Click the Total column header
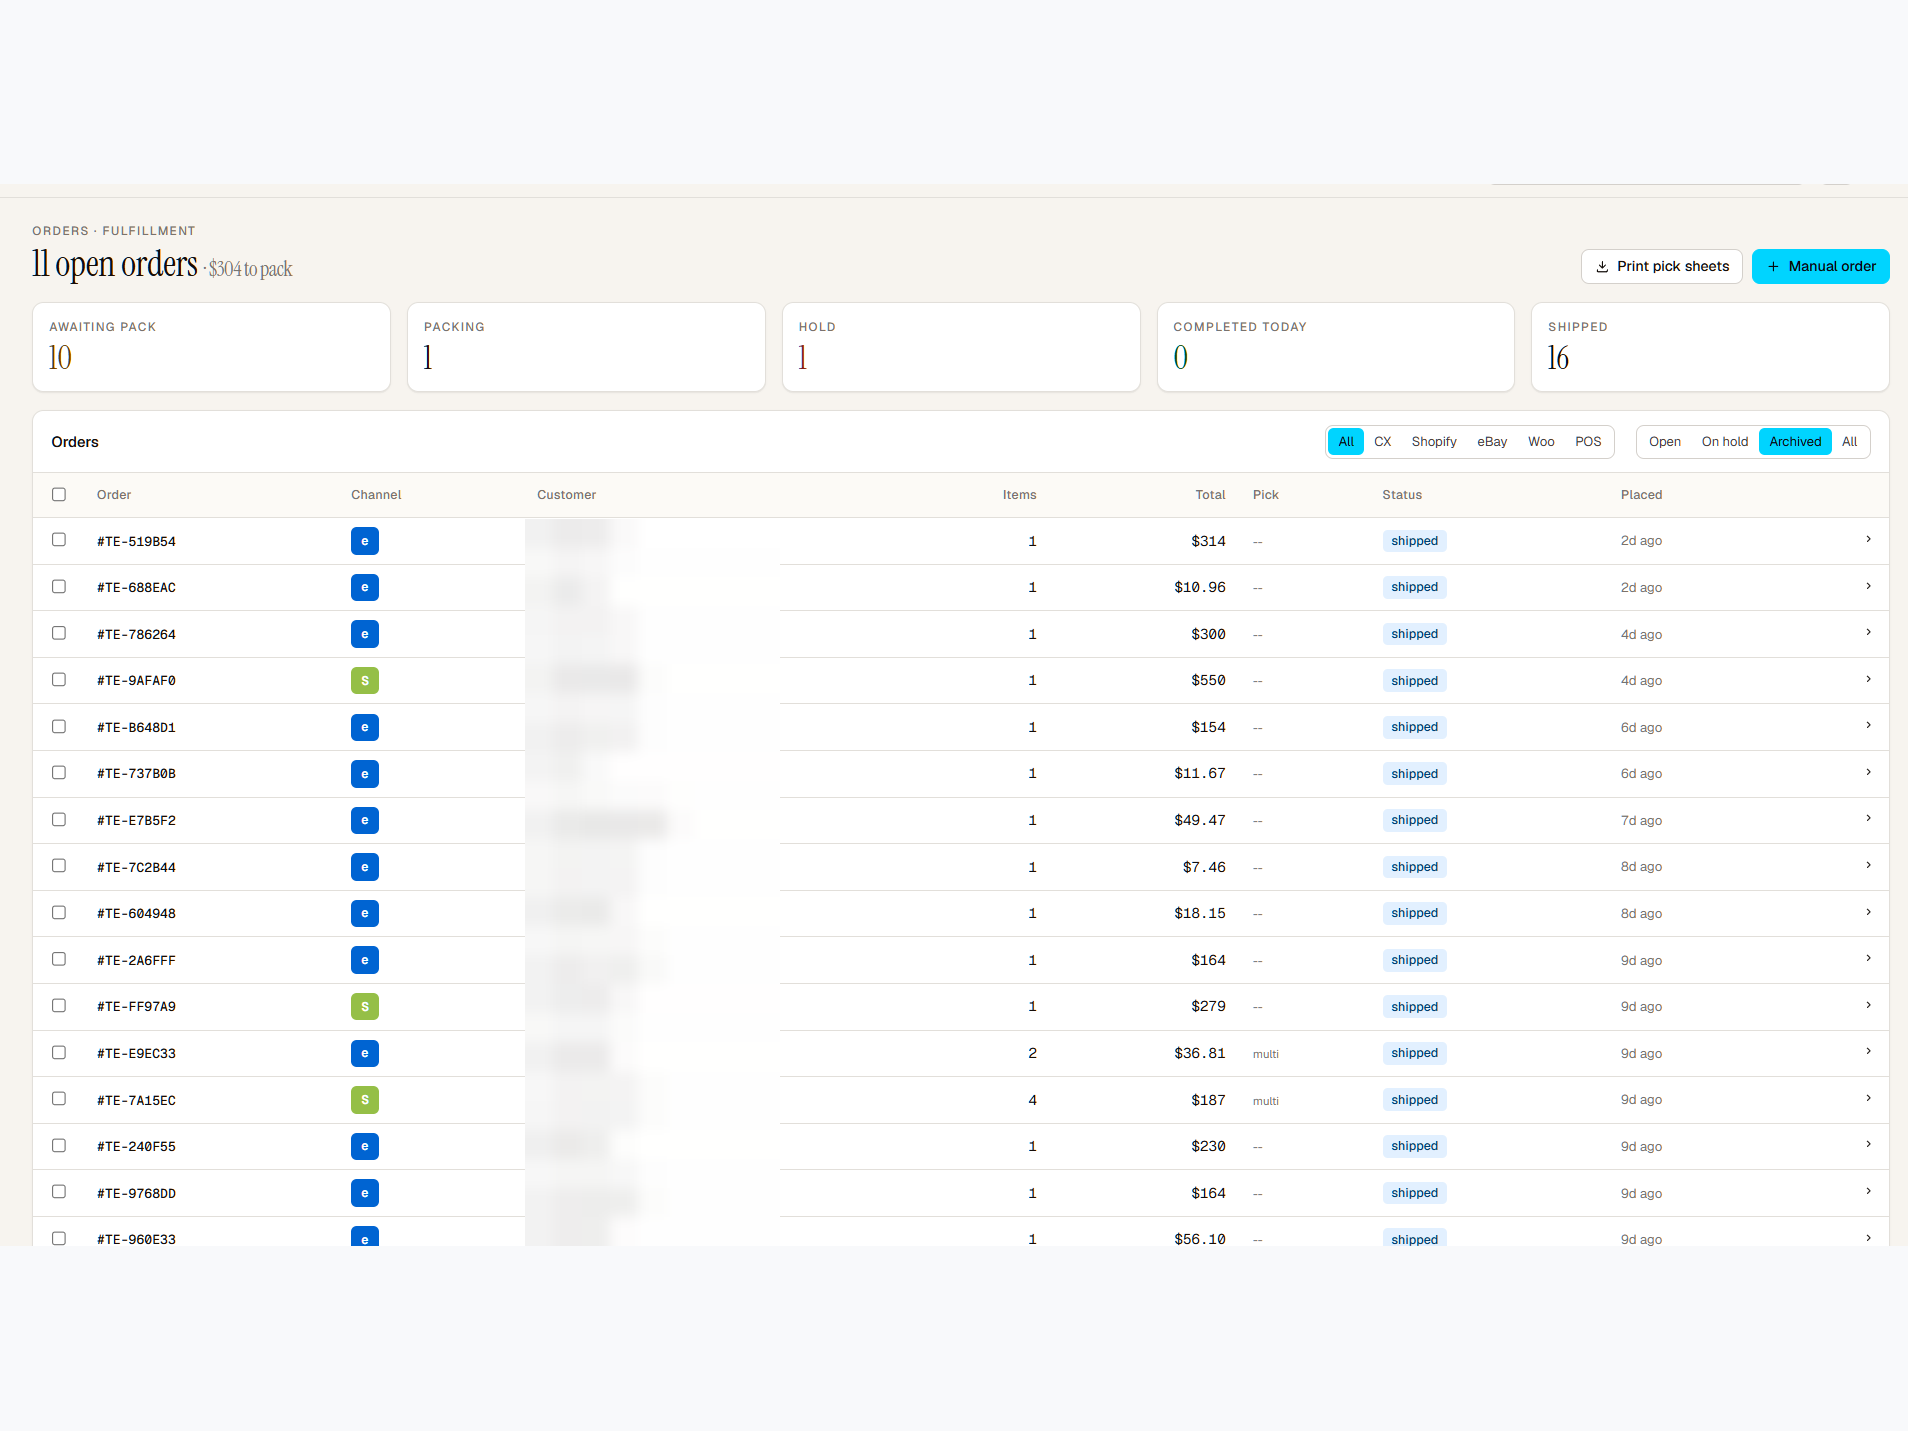 click(1210, 495)
